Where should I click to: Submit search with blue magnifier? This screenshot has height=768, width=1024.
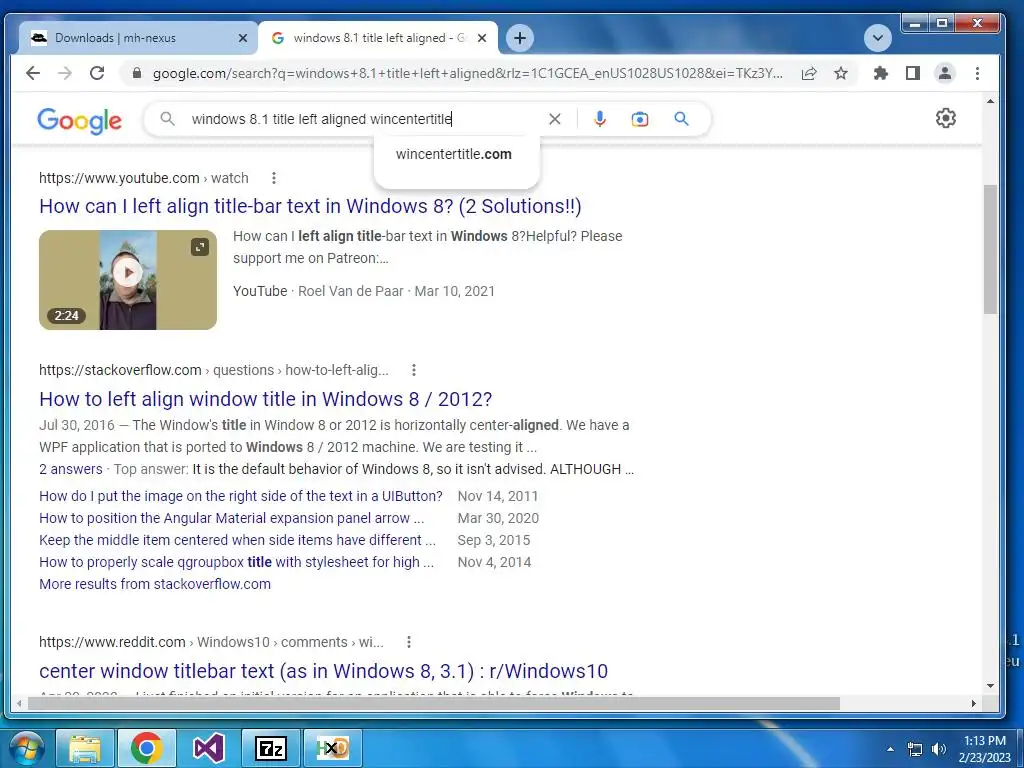click(681, 119)
